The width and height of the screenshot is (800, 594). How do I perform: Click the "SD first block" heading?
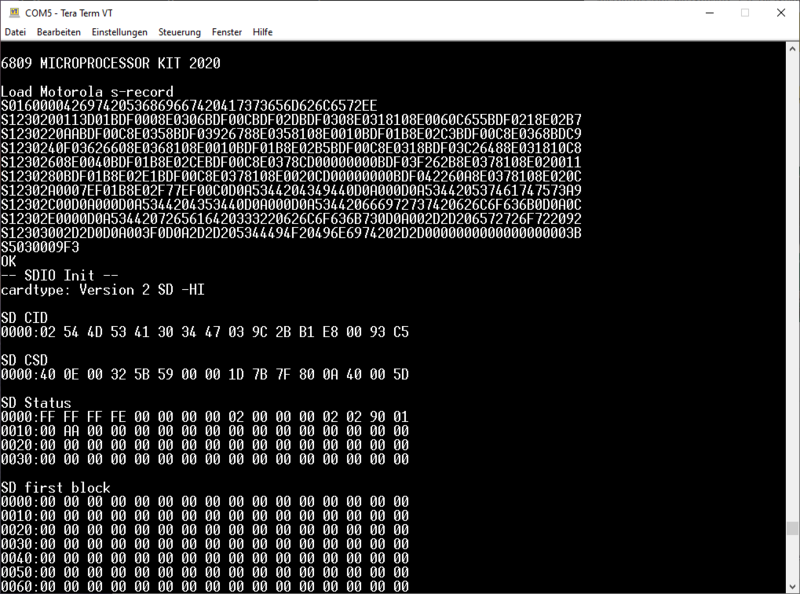[55, 488]
